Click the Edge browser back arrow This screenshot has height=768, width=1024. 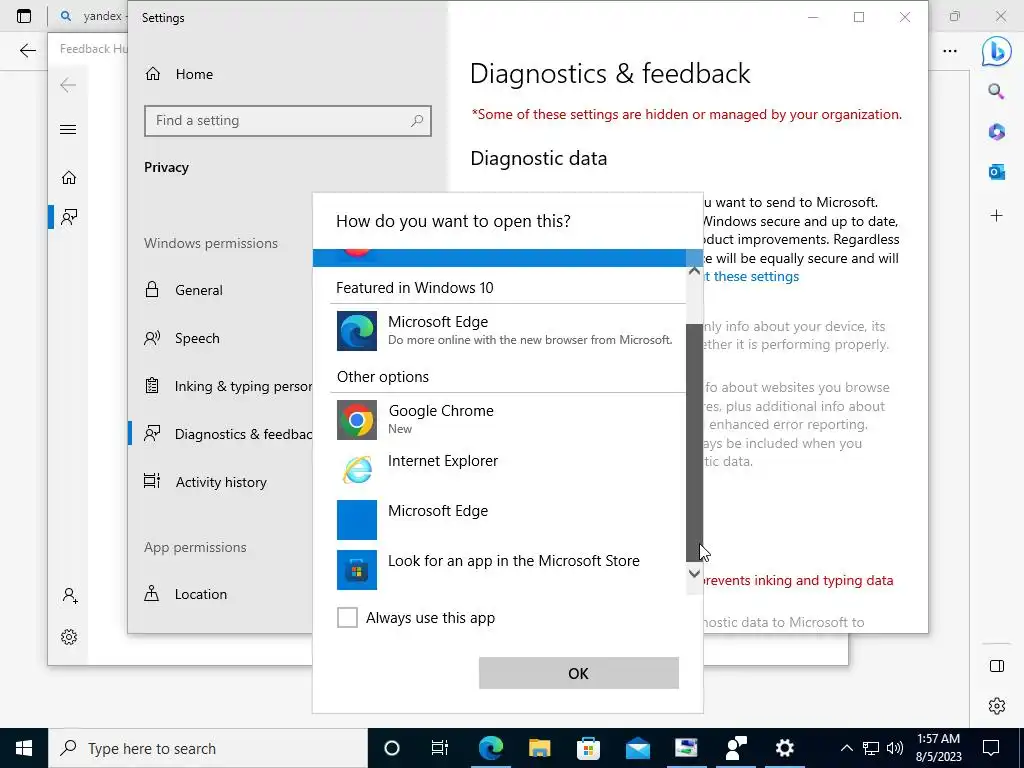27,50
